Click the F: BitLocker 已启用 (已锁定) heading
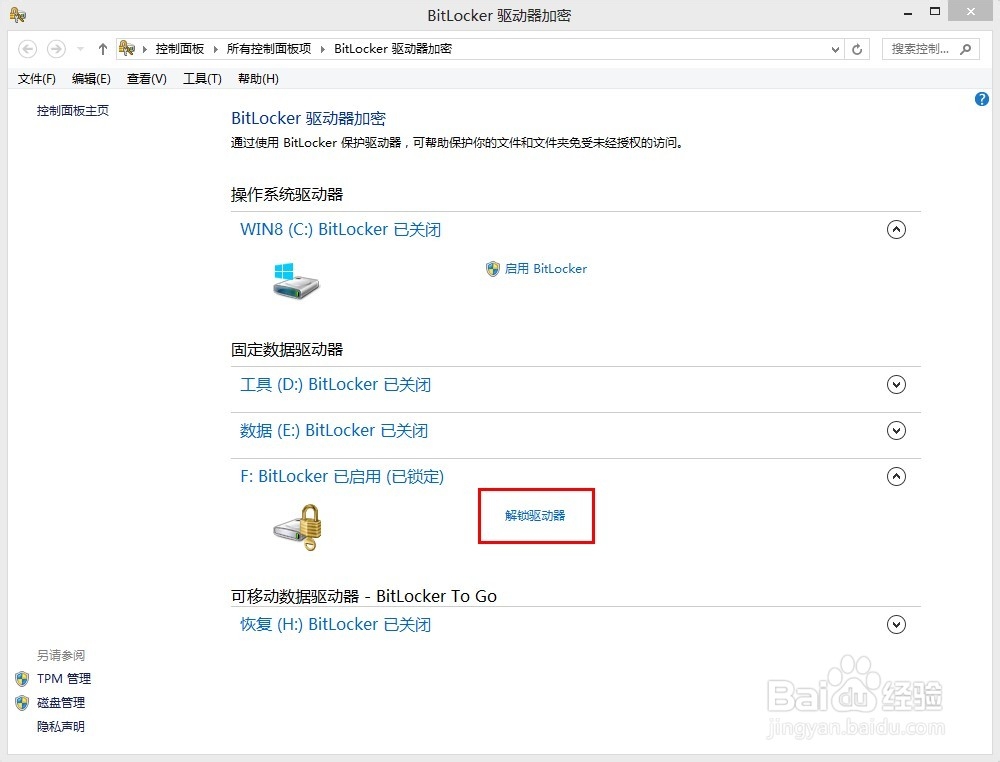Image resolution: width=1000 pixels, height=762 pixels. (x=342, y=476)
